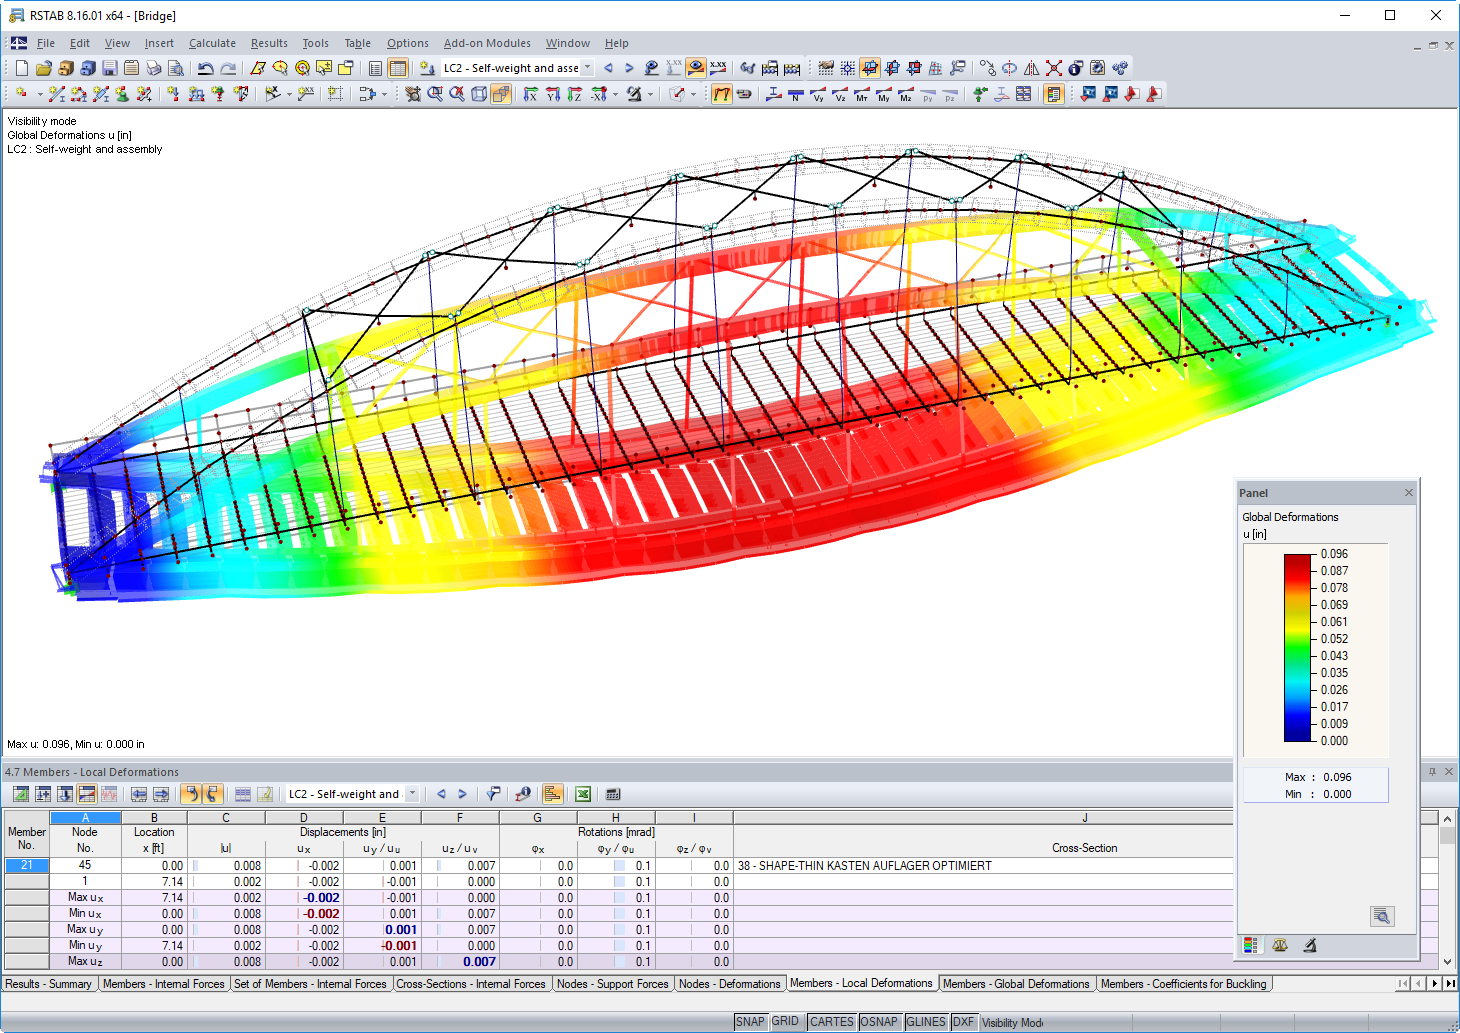Toggle OSNAP in the status bar
Viewport: 1460px width, 1033px height.
coord(880,1021)
